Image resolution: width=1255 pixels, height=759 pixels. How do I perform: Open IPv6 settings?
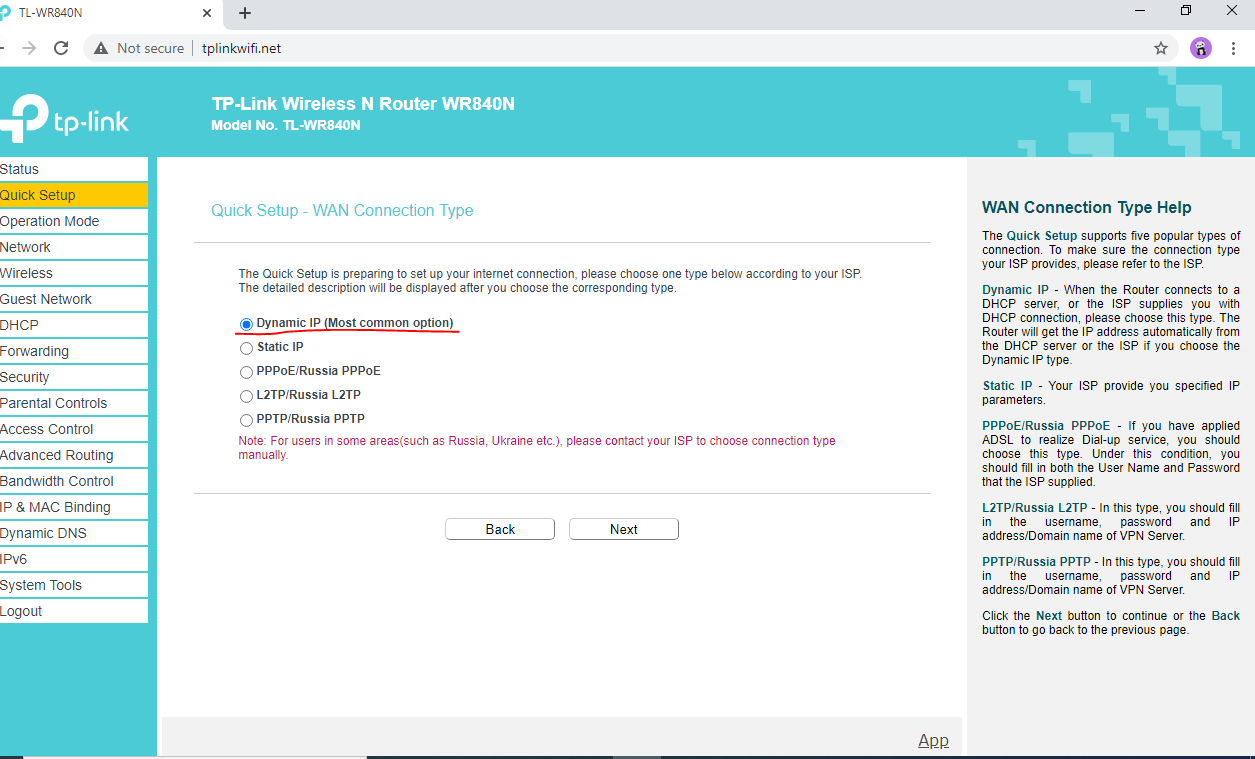point(74,559)
